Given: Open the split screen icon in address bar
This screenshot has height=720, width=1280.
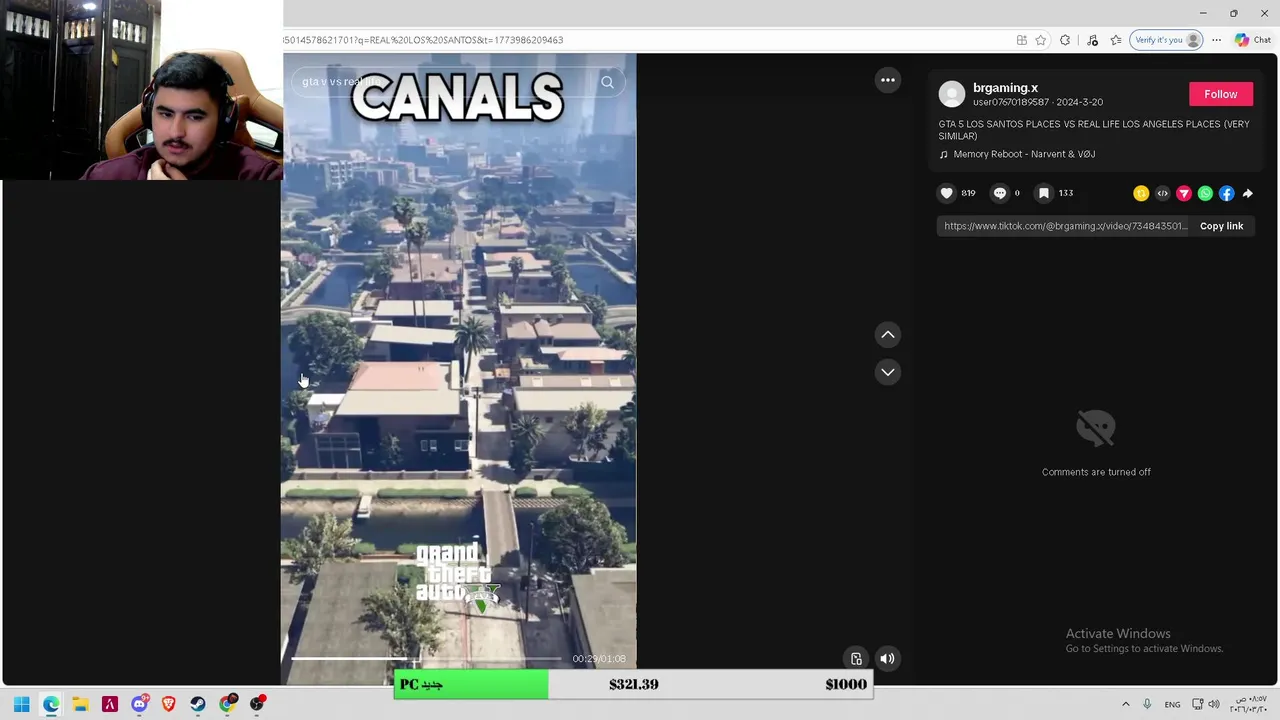Looking at the screenshot, I should pyautogui.click(x=1021, y=40).
